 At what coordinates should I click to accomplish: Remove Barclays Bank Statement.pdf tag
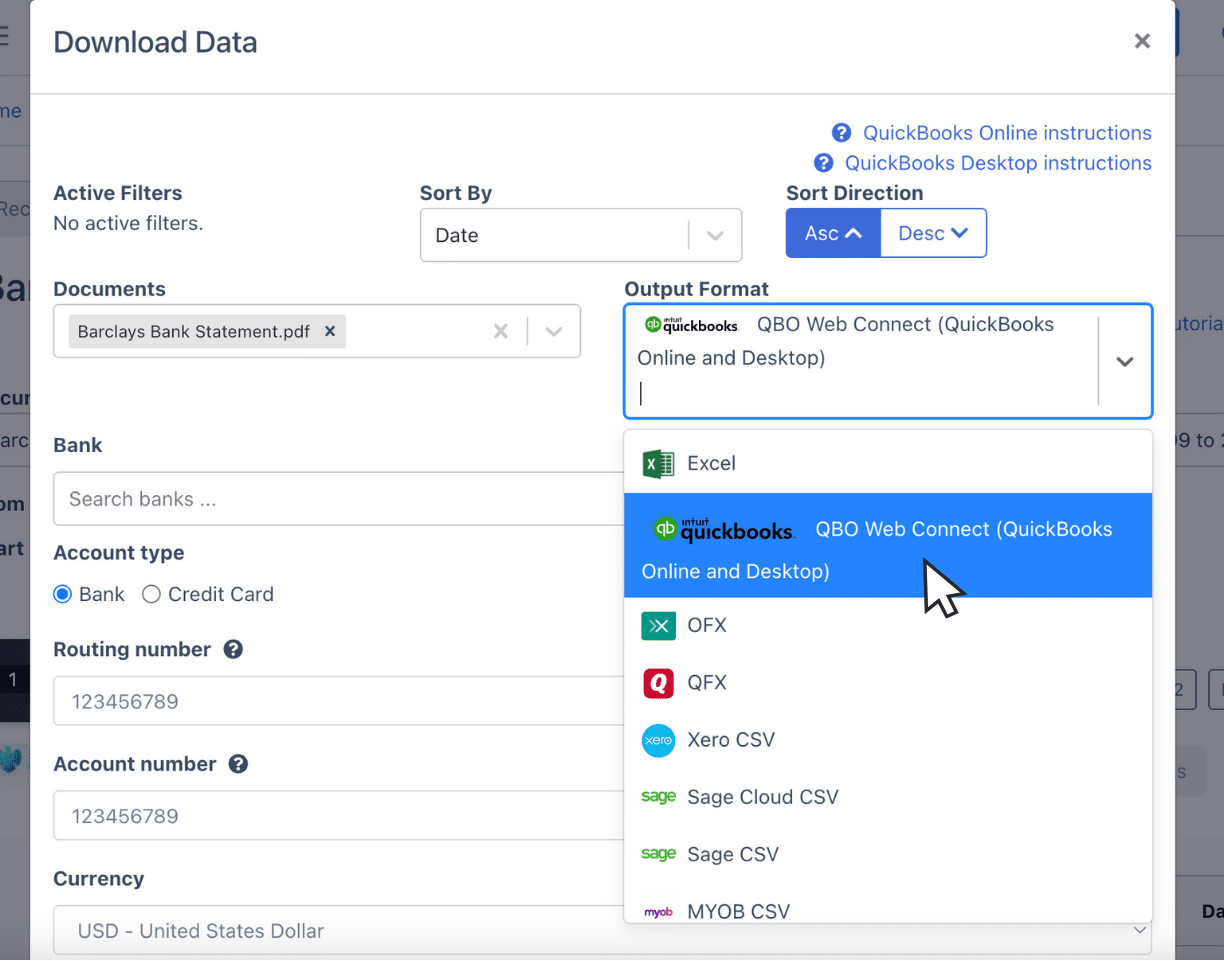pos(330,331)
